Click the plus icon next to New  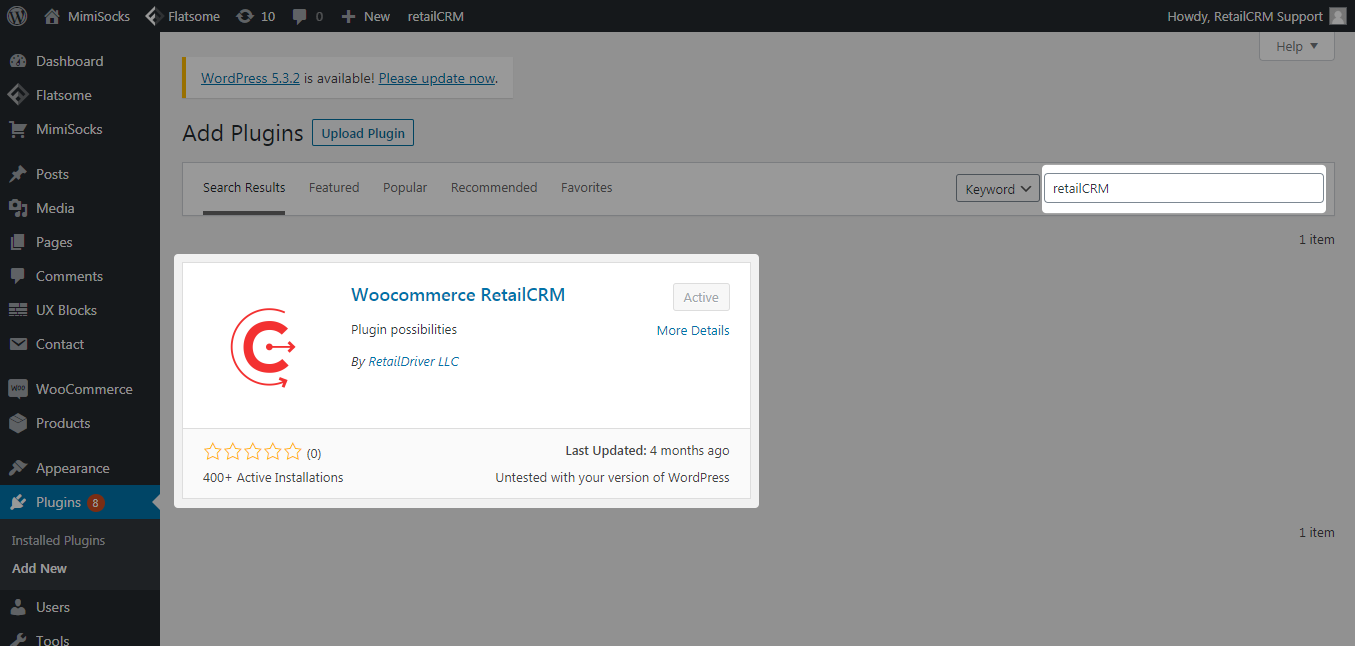pyautogui.click(x=348, y=16)
